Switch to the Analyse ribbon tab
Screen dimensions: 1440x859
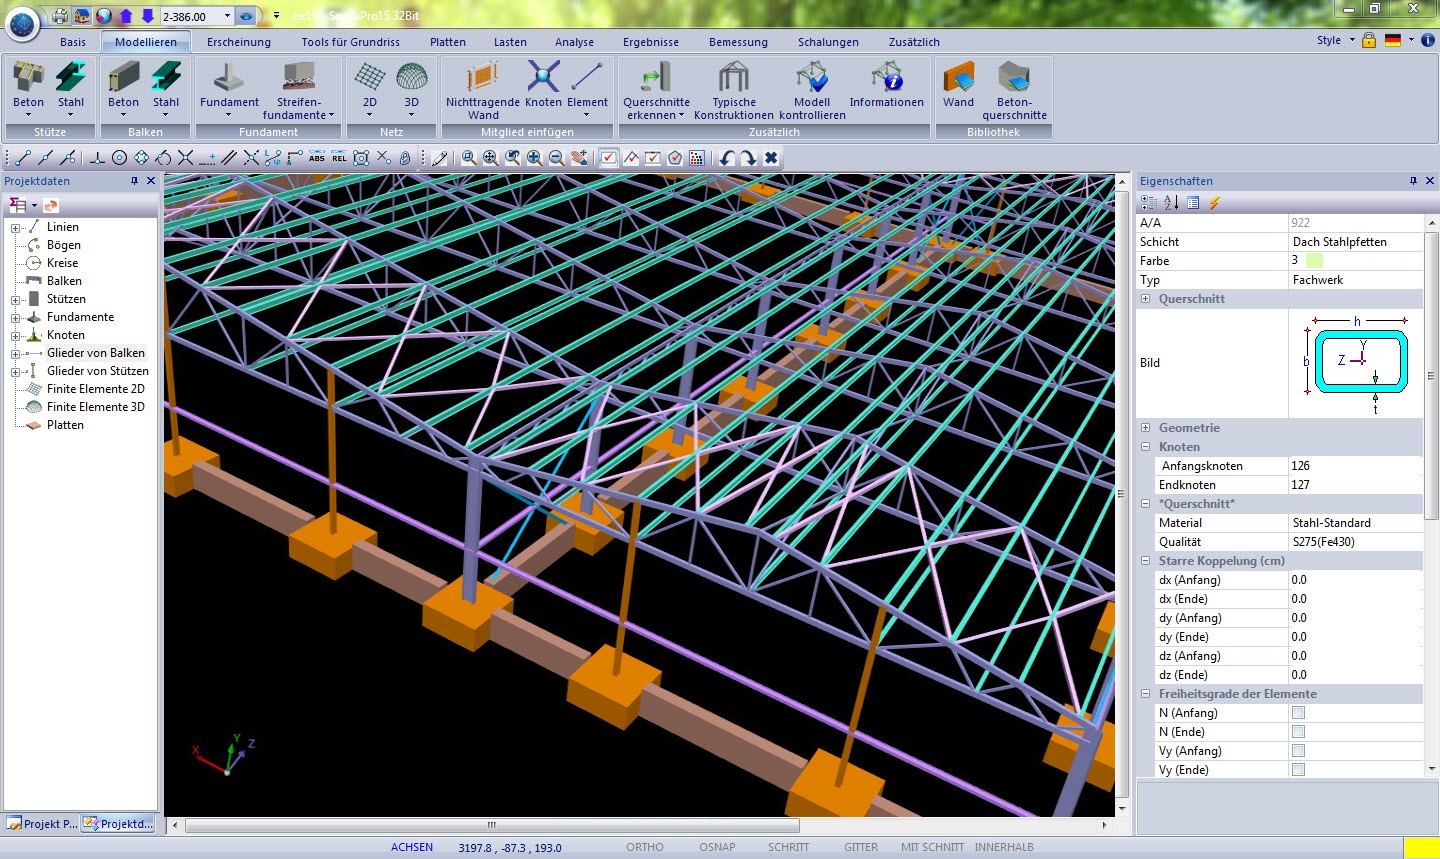tap(574, 42)
